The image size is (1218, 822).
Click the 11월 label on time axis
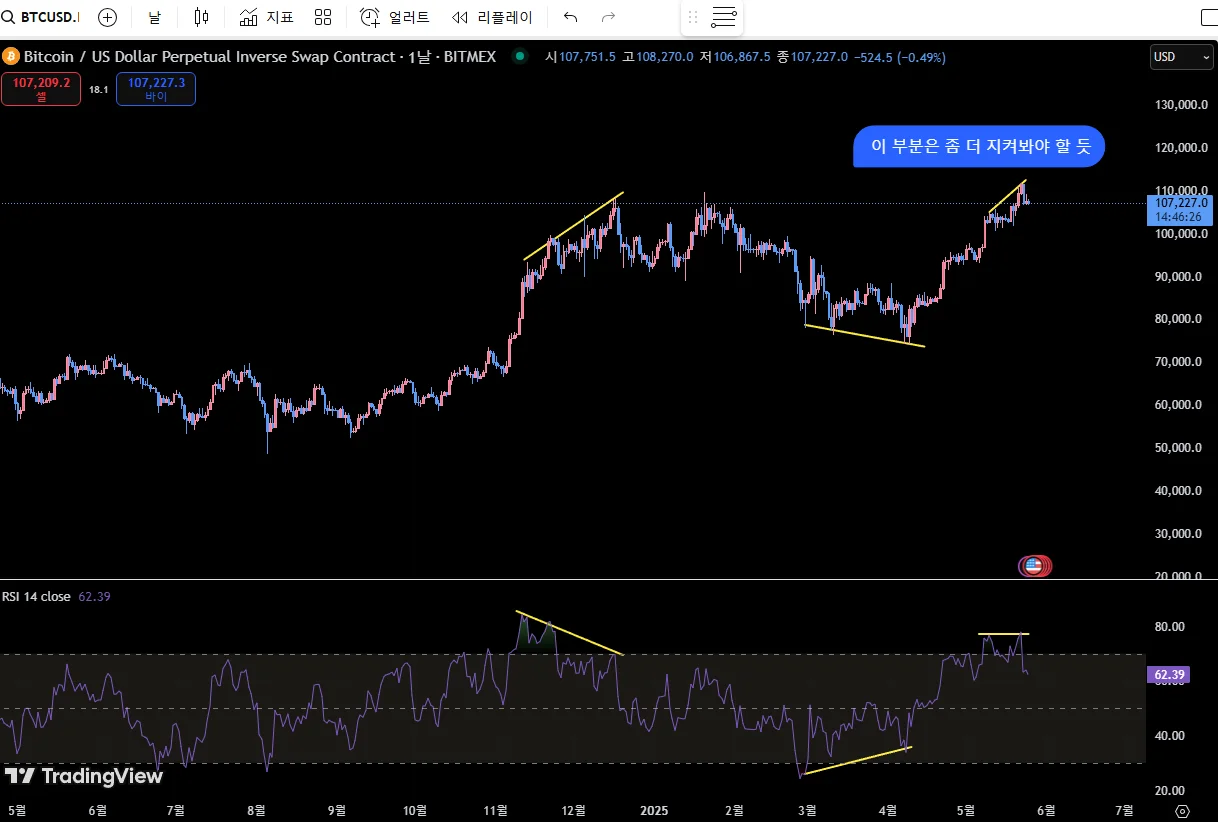tap(496, 810)
